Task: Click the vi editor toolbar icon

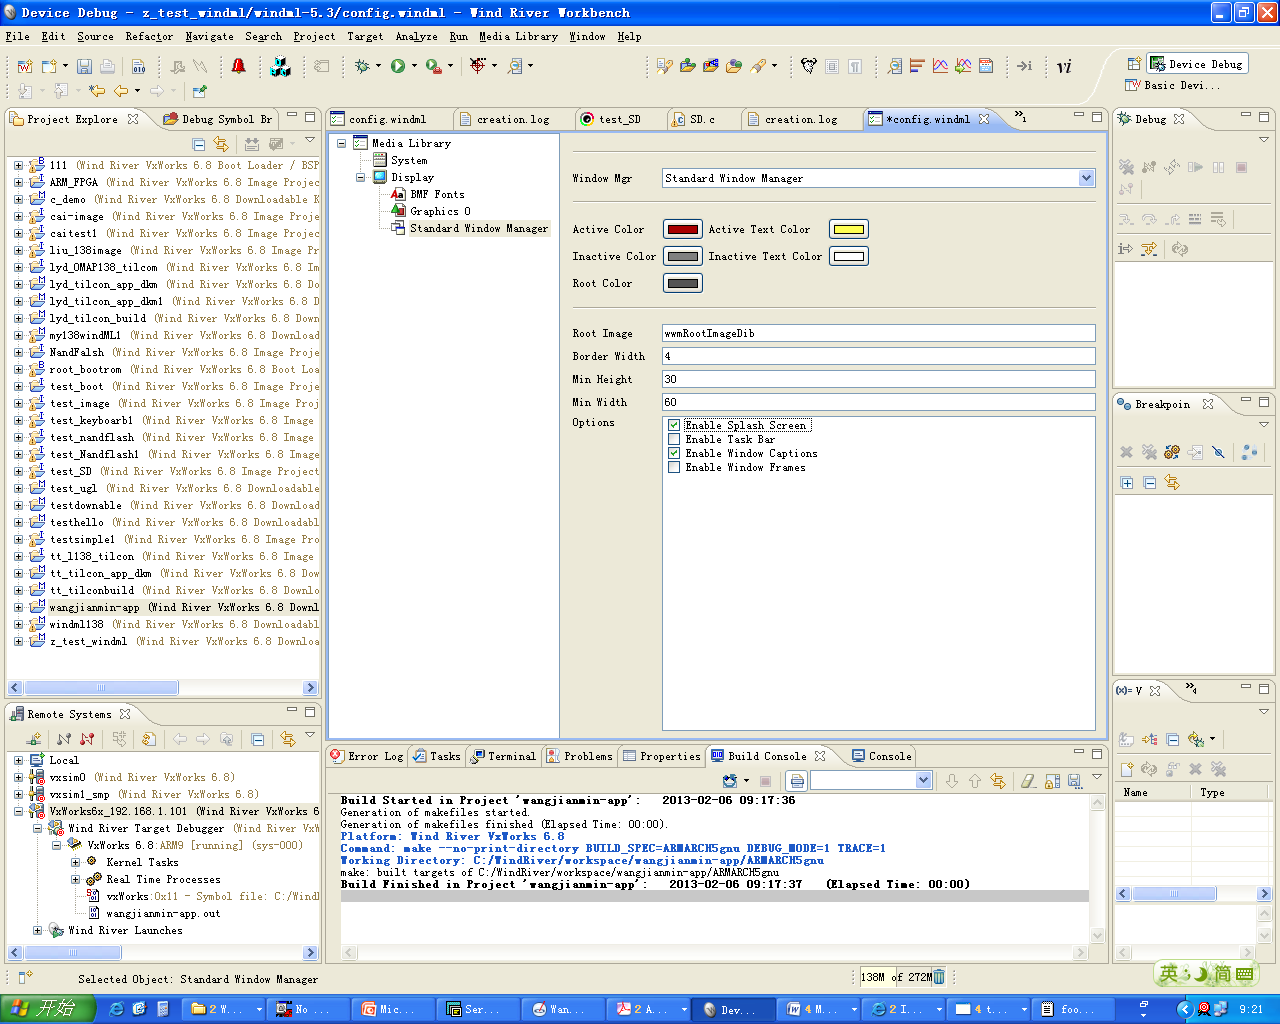Action: coord(1064,66)
